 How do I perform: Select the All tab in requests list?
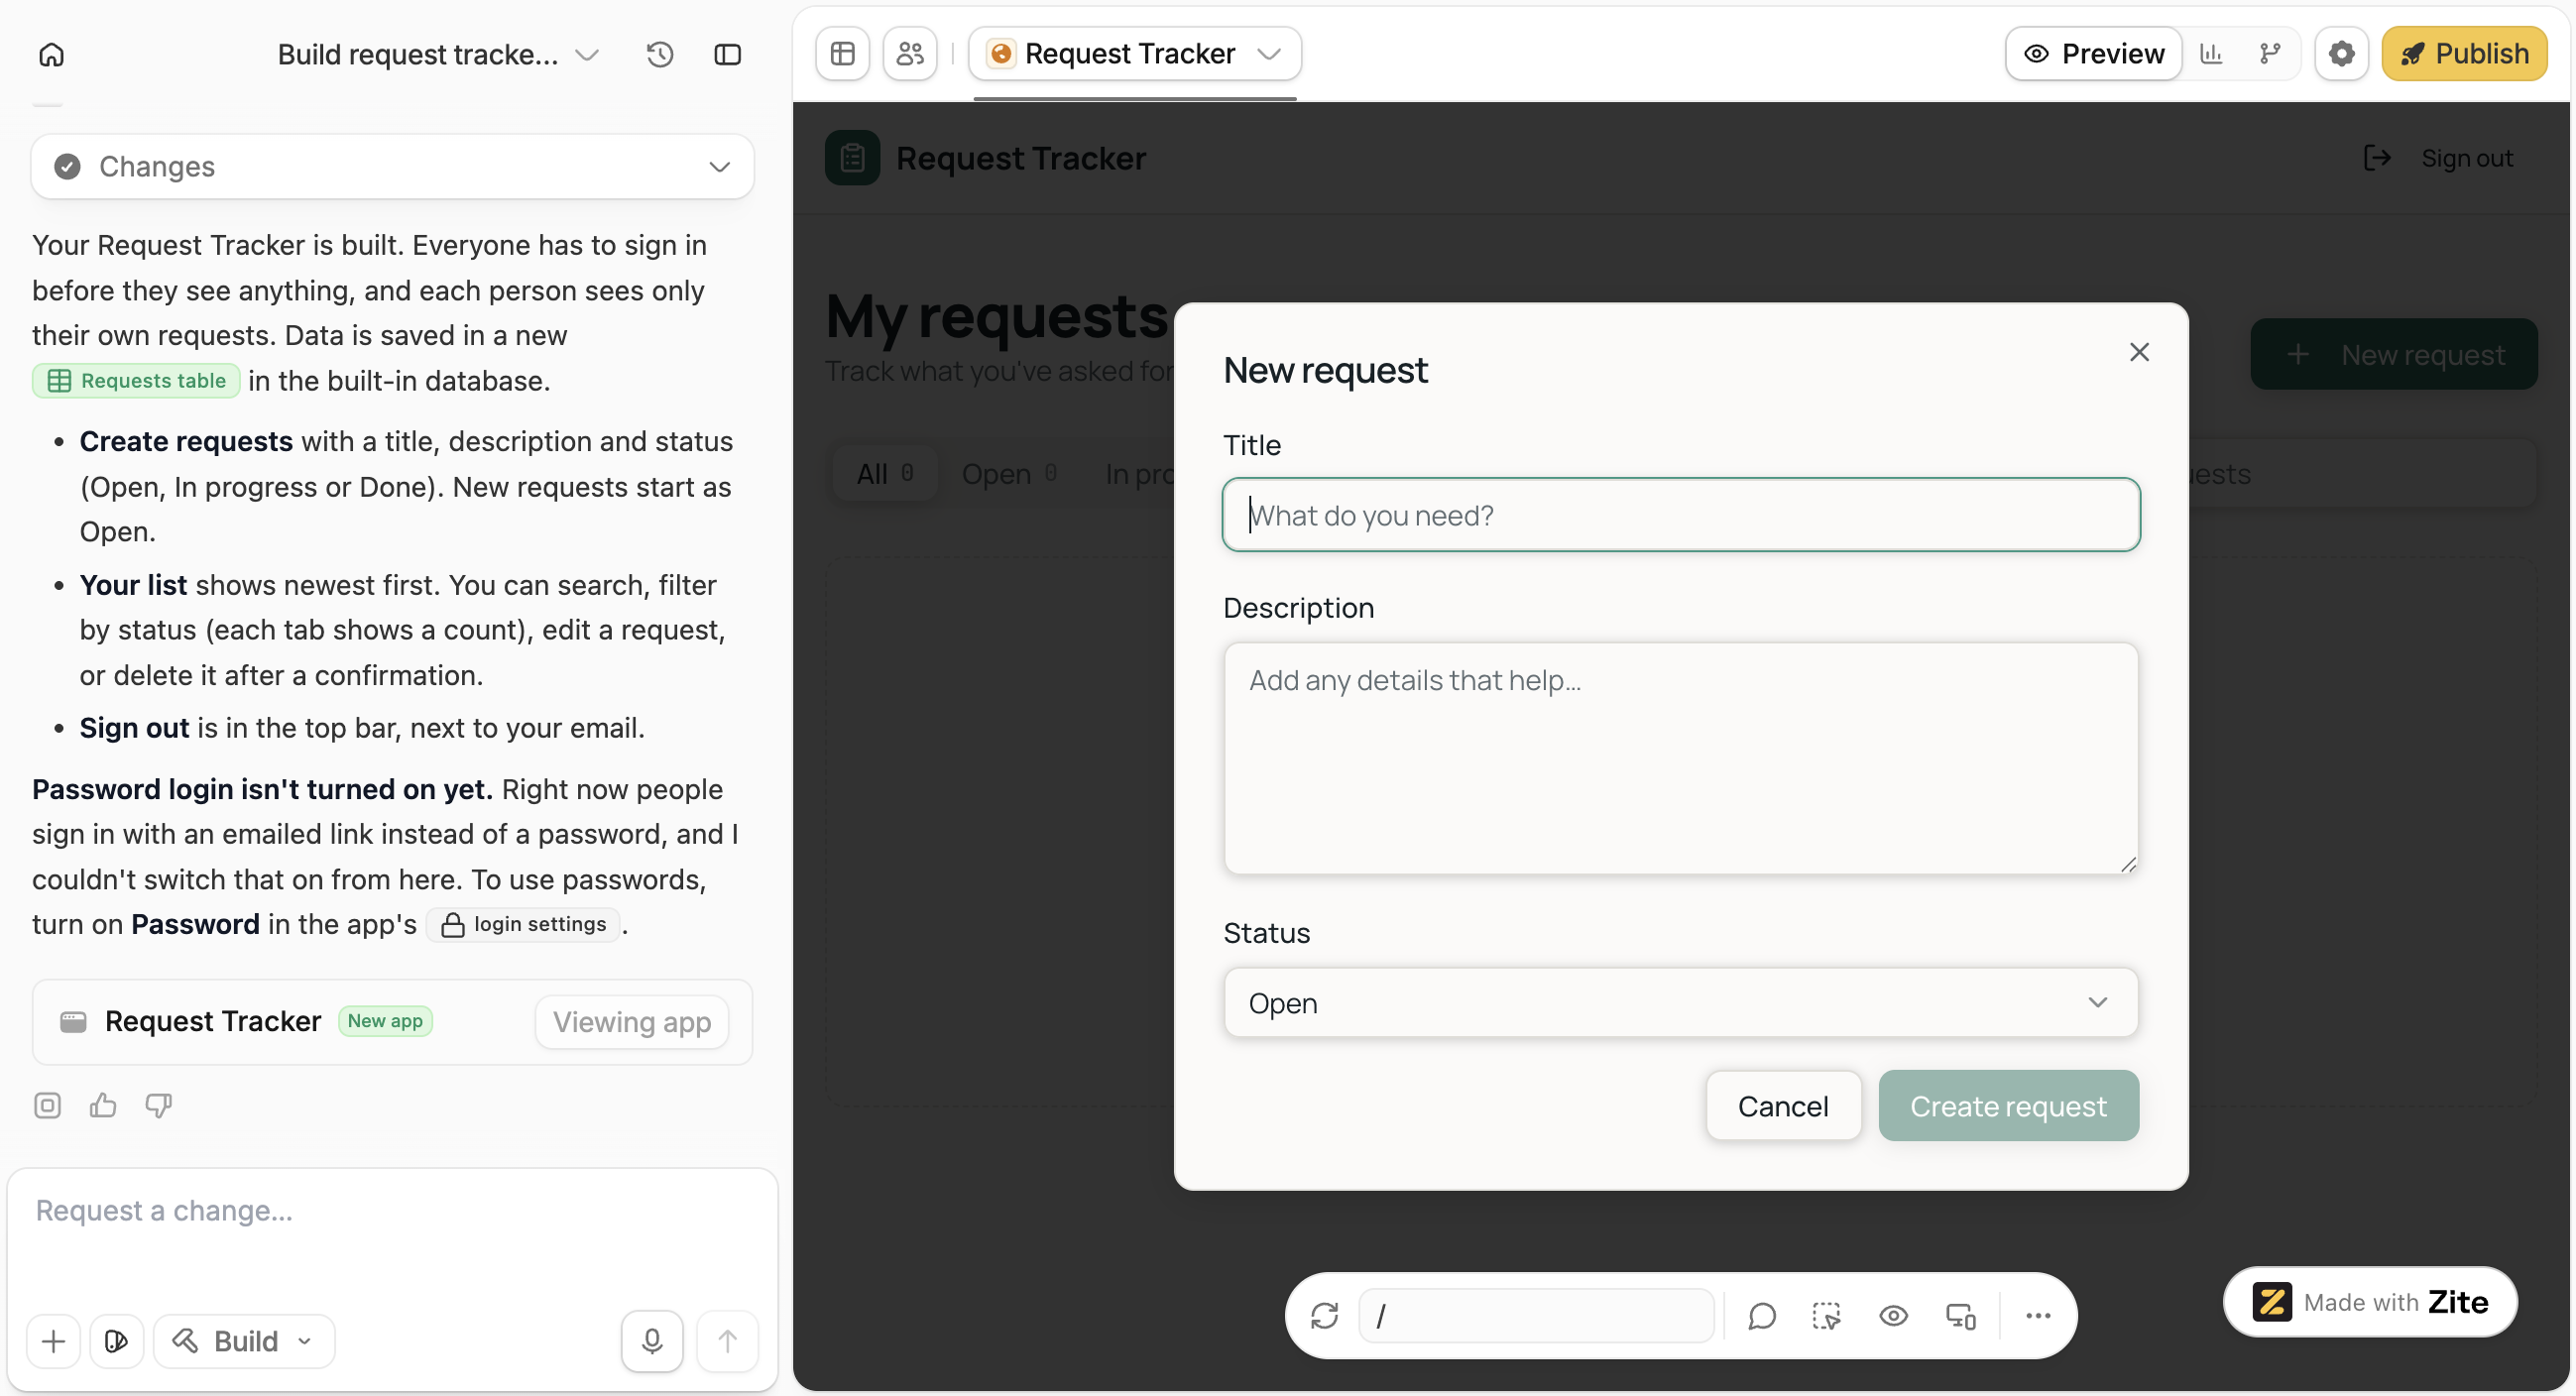point(884,473)
